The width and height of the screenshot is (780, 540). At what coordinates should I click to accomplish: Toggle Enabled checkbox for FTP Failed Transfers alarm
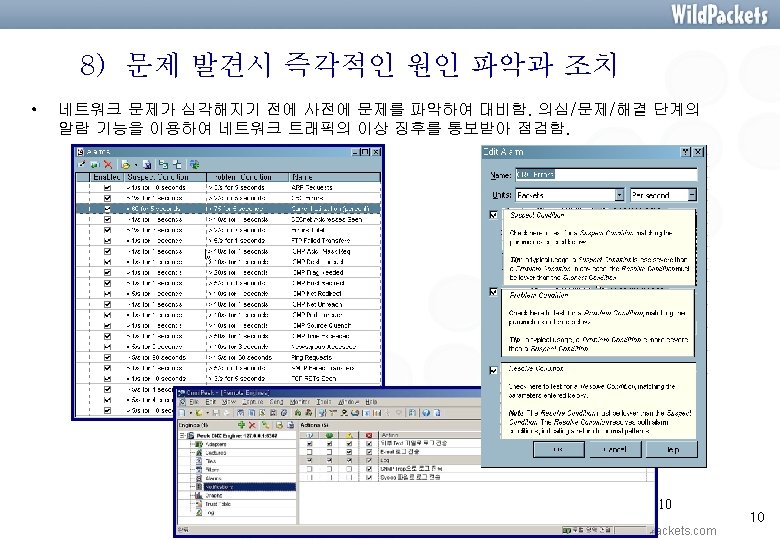tap(107, 241)
